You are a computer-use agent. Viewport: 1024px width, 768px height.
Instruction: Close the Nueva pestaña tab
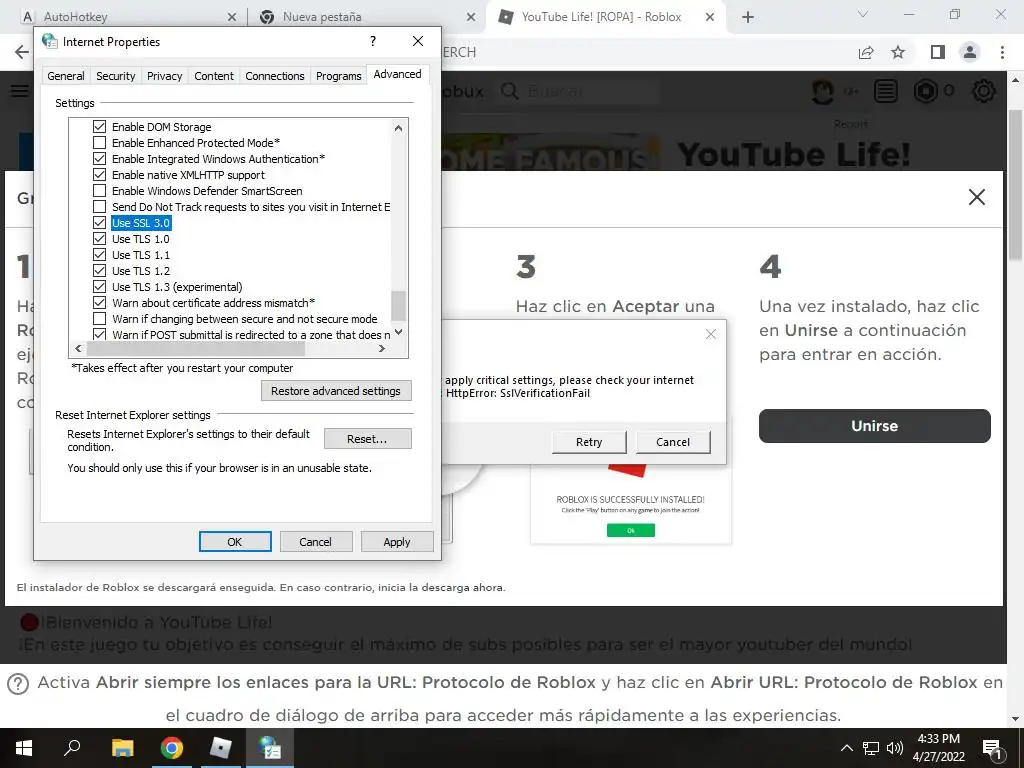tap(471, 17)
